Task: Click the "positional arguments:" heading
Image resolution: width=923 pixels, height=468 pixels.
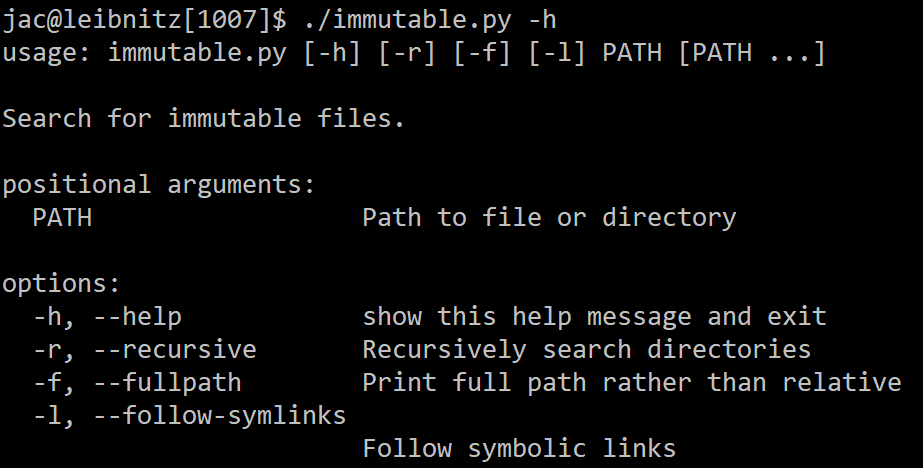Action: coord(158,184)
